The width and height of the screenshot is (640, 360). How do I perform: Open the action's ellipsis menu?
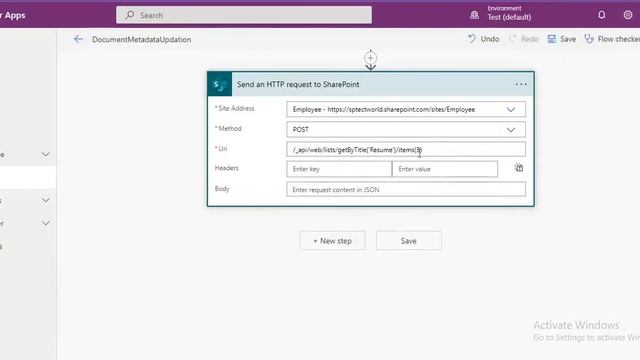click(521, 84)
